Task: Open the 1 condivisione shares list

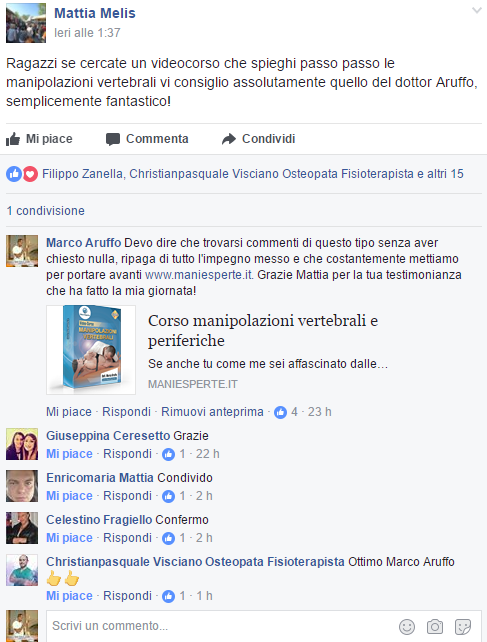Action: 45,211
